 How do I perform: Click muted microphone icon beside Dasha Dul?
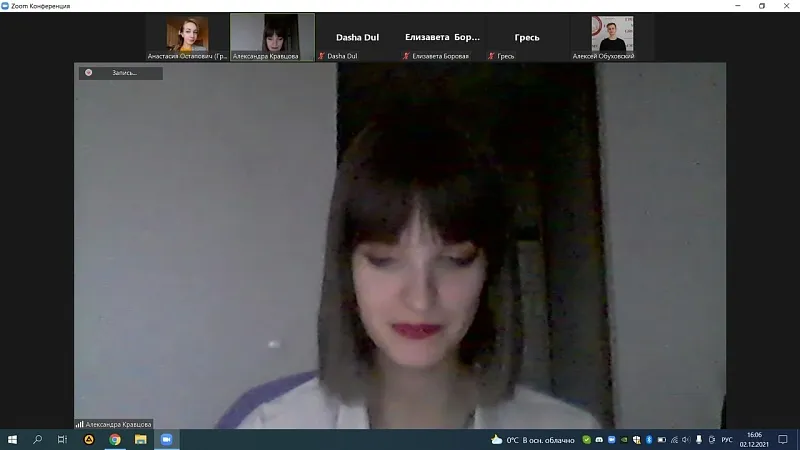pos(321,56)
